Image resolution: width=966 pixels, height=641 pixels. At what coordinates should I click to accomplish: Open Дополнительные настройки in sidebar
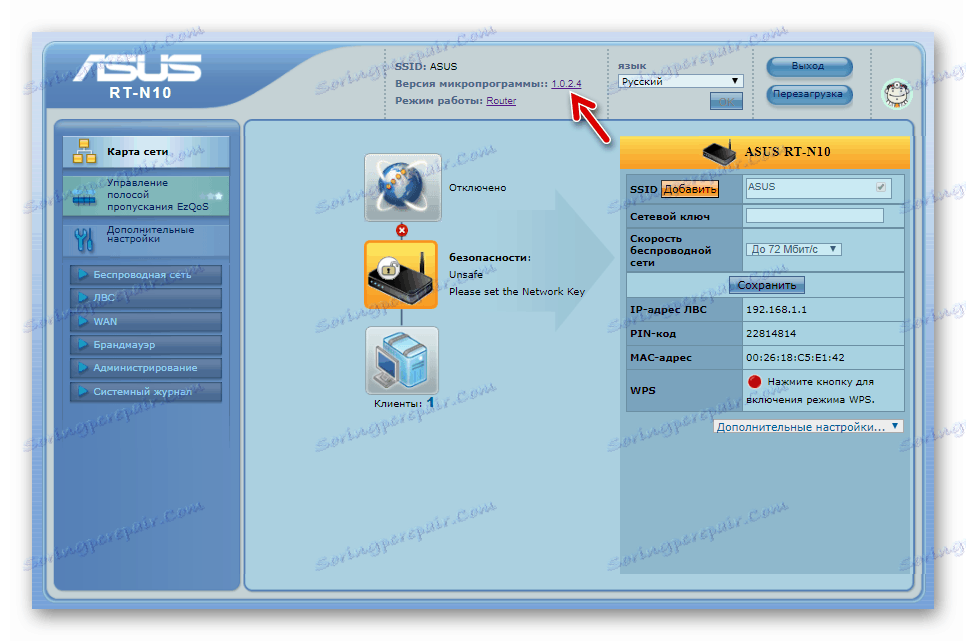[146, 239]
